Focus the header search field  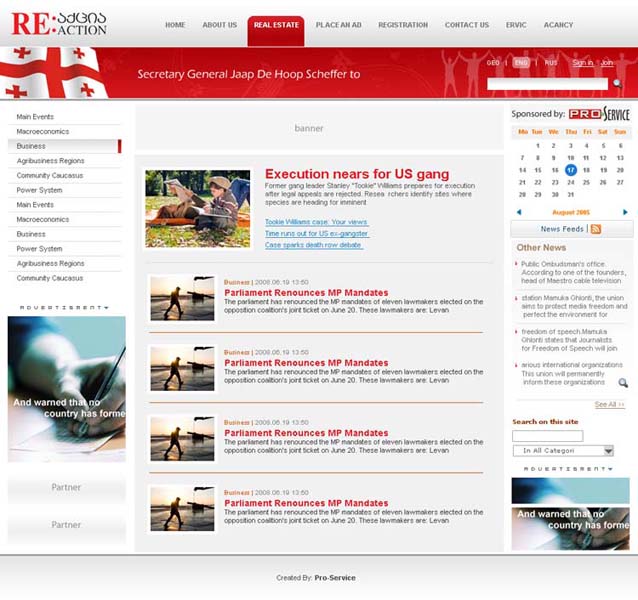[547, 84]
